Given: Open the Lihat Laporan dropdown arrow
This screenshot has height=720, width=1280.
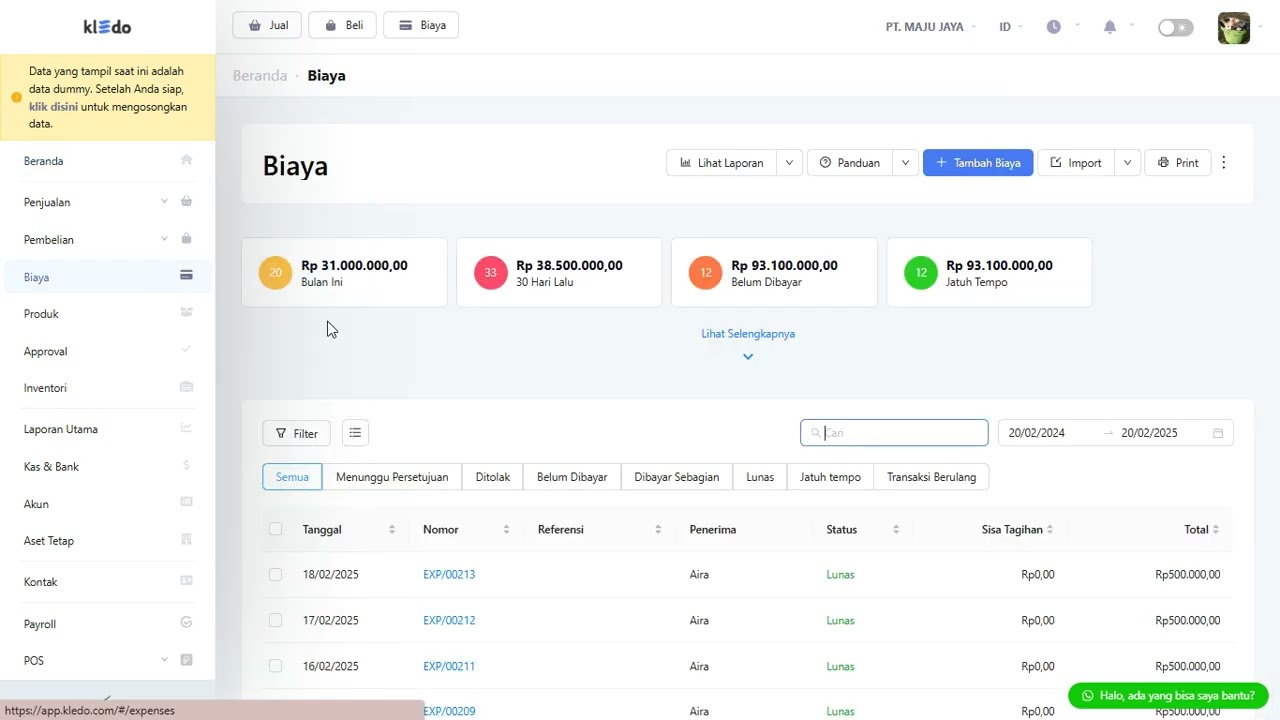Looking at the screenshot, I should (x=790, y=163).
